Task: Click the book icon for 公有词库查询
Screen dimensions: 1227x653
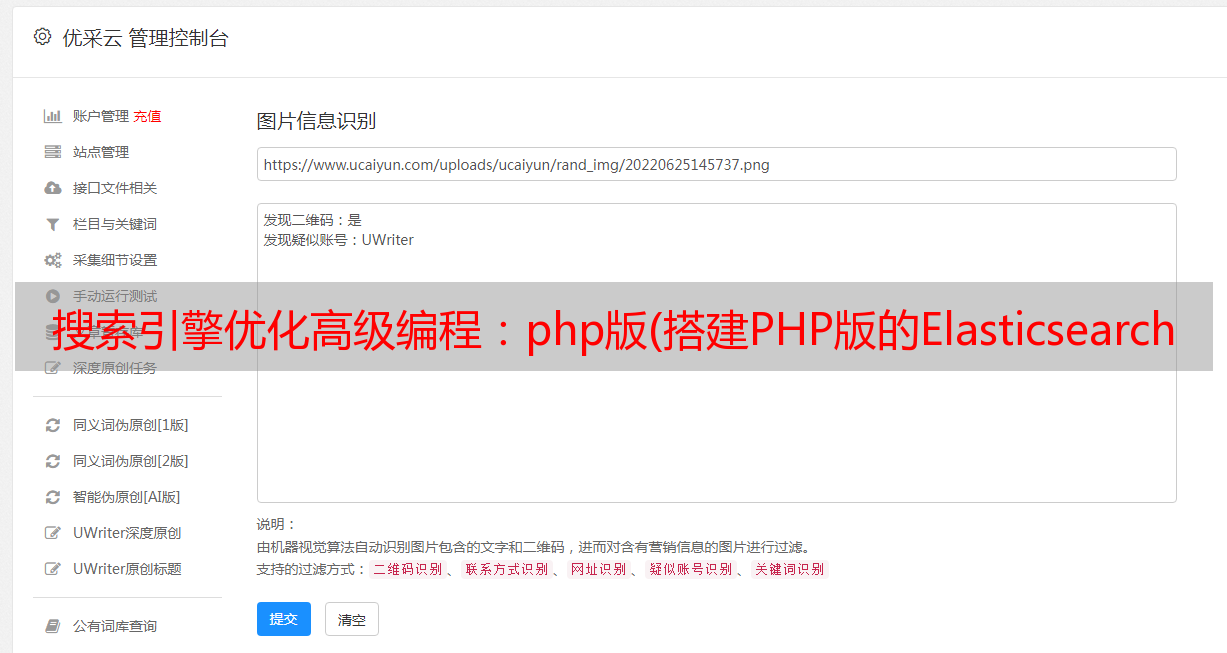Action: point(53,626)
